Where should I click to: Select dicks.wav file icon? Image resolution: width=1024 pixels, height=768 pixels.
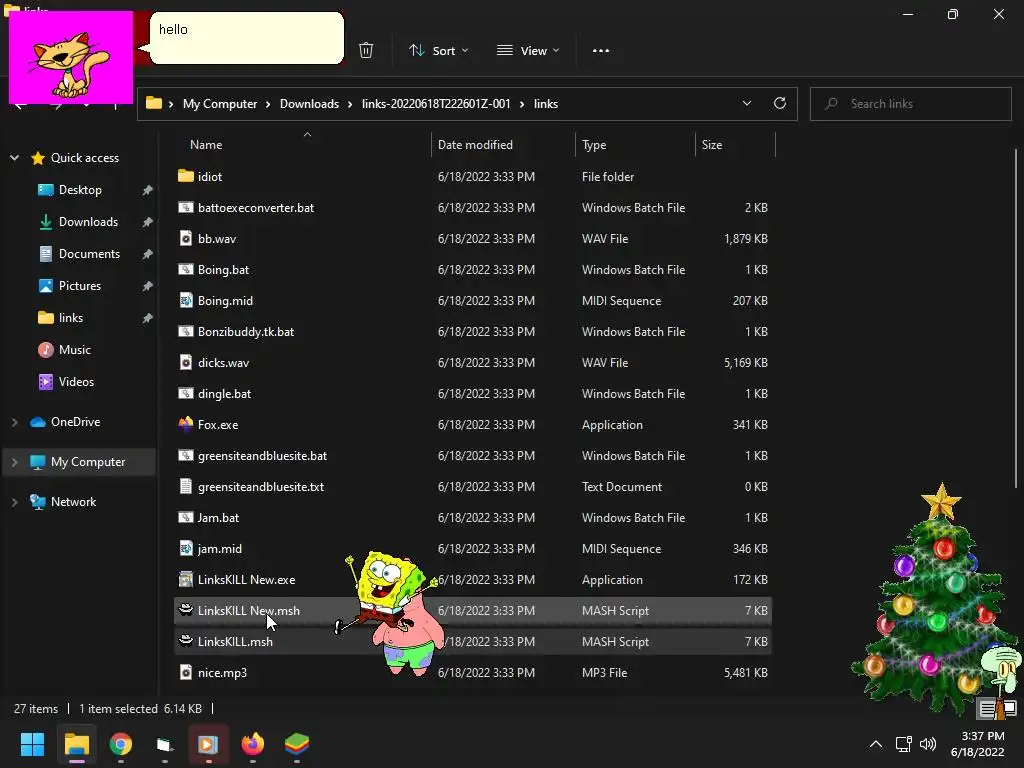(x=185, y=362)
